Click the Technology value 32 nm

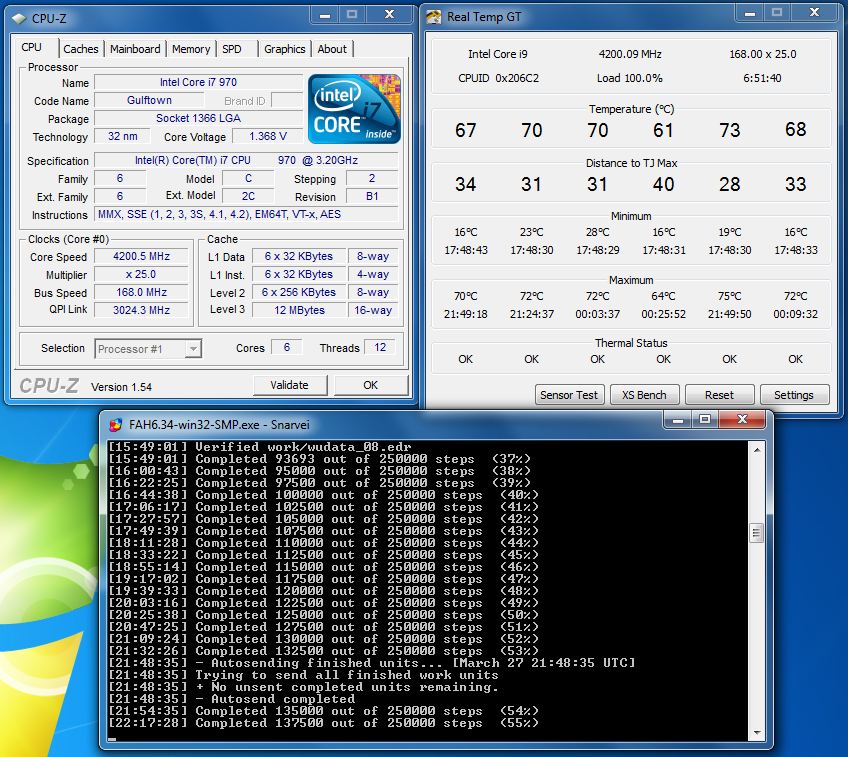122,136
